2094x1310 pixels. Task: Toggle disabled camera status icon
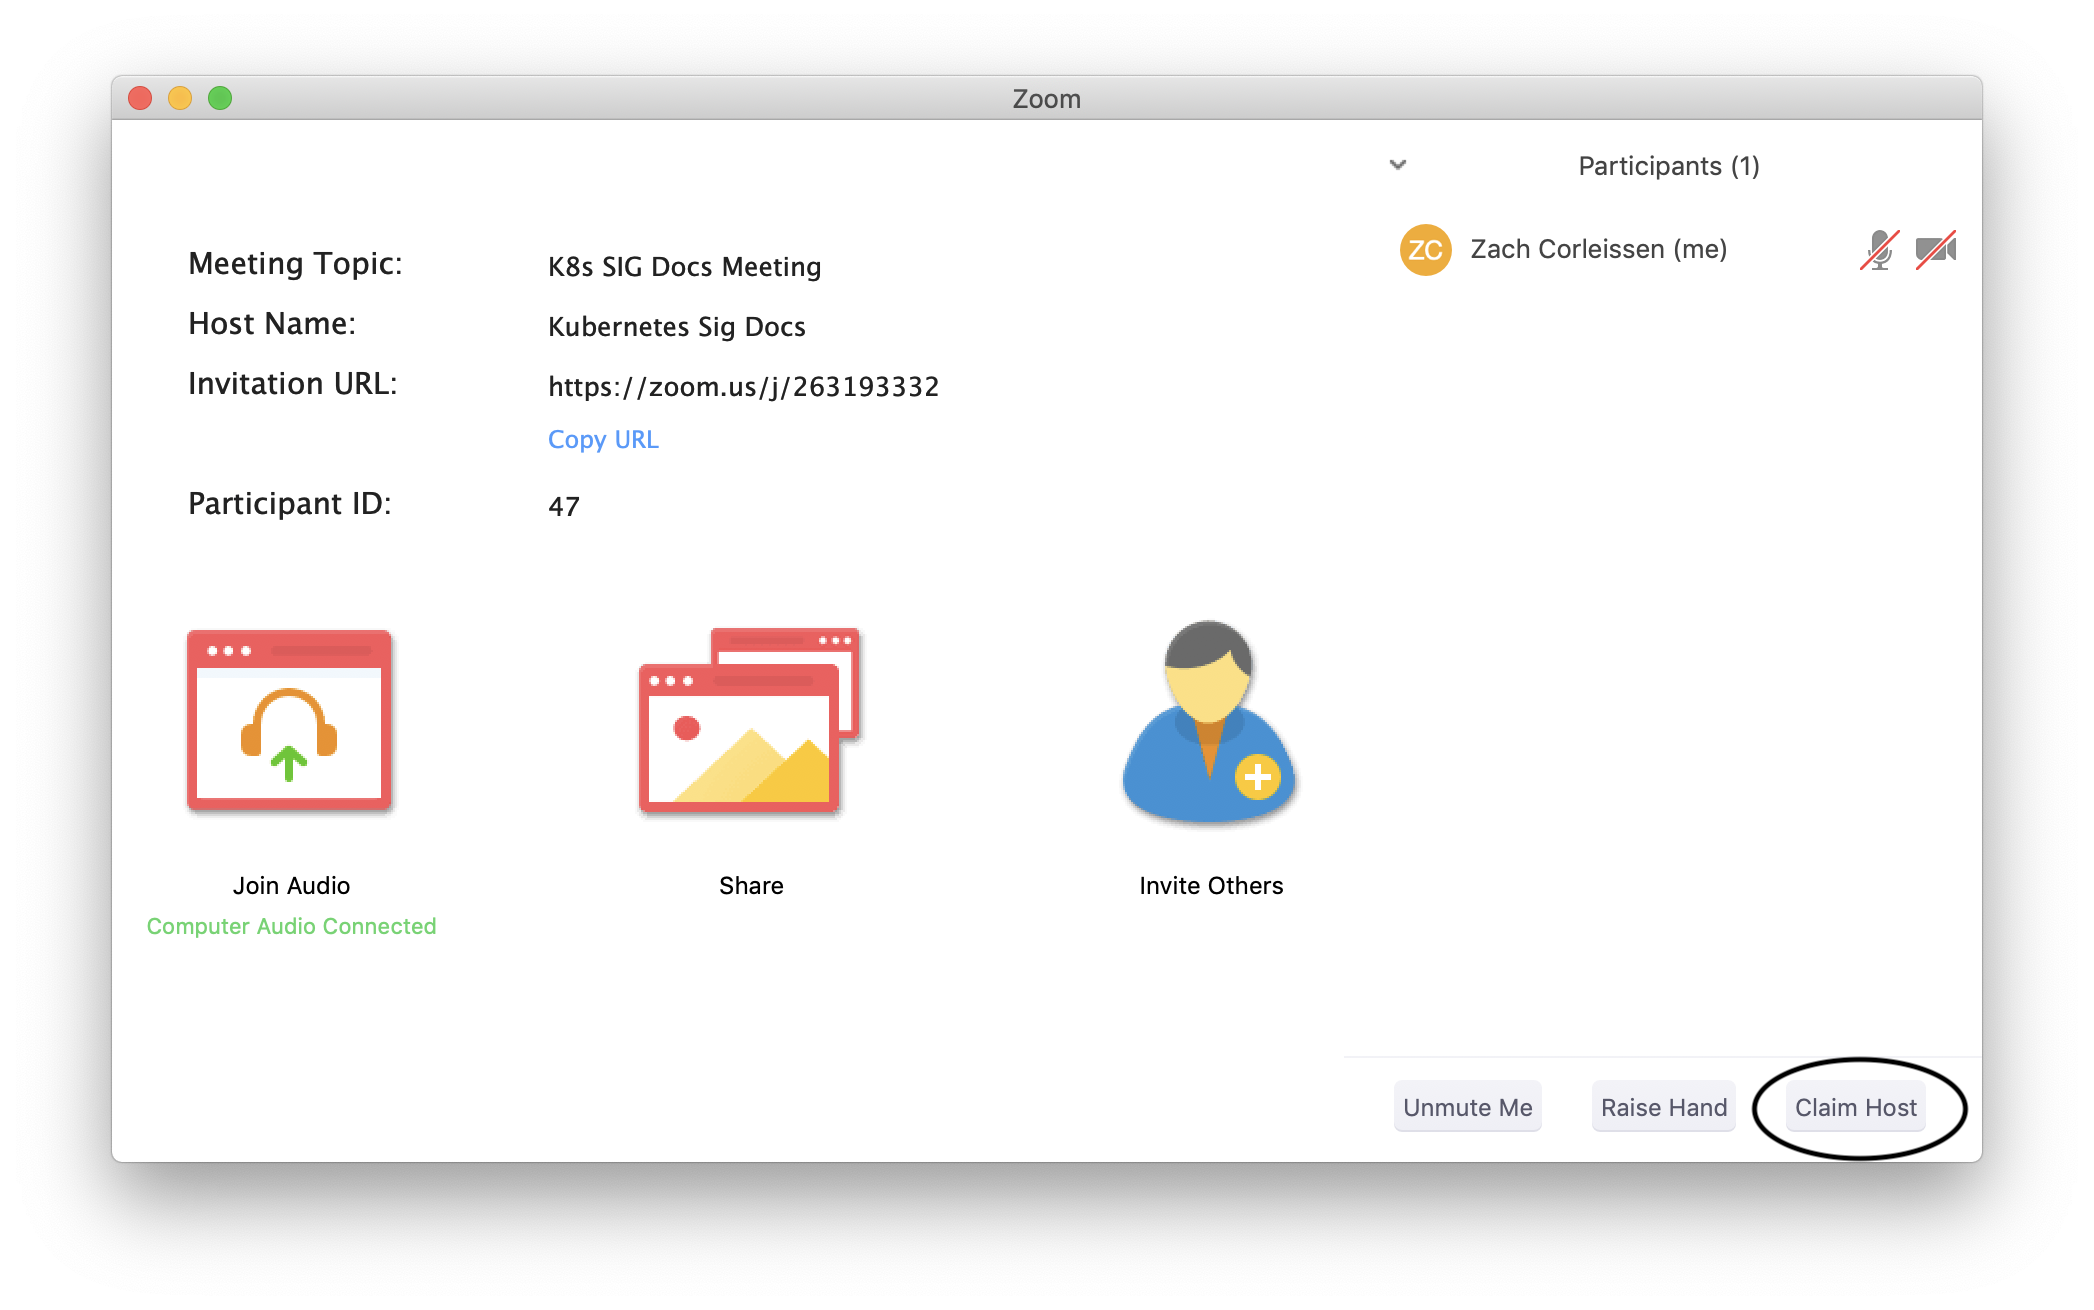[1936, 248]
